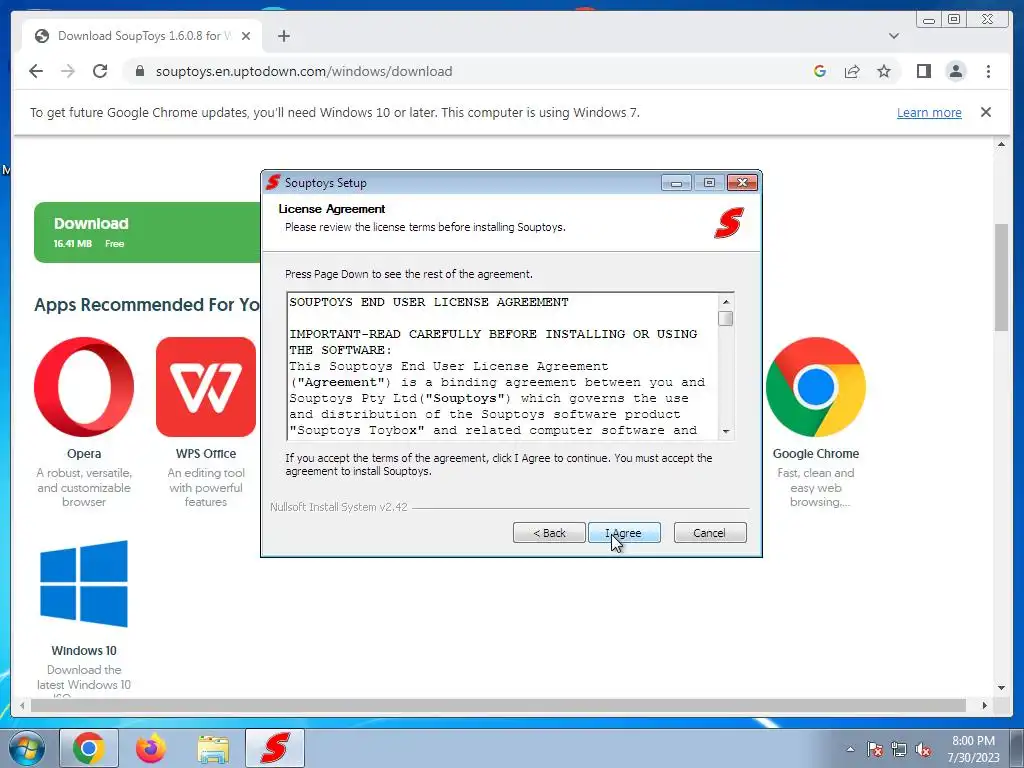Dismiss the Chrome update notice bar

(986, 112)
